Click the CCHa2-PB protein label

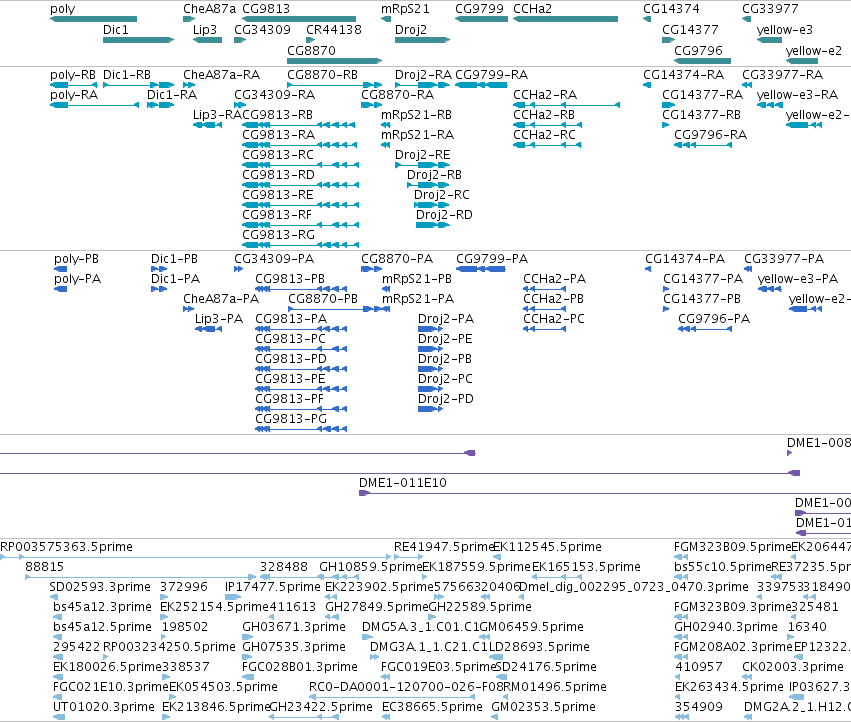[554, 299]
